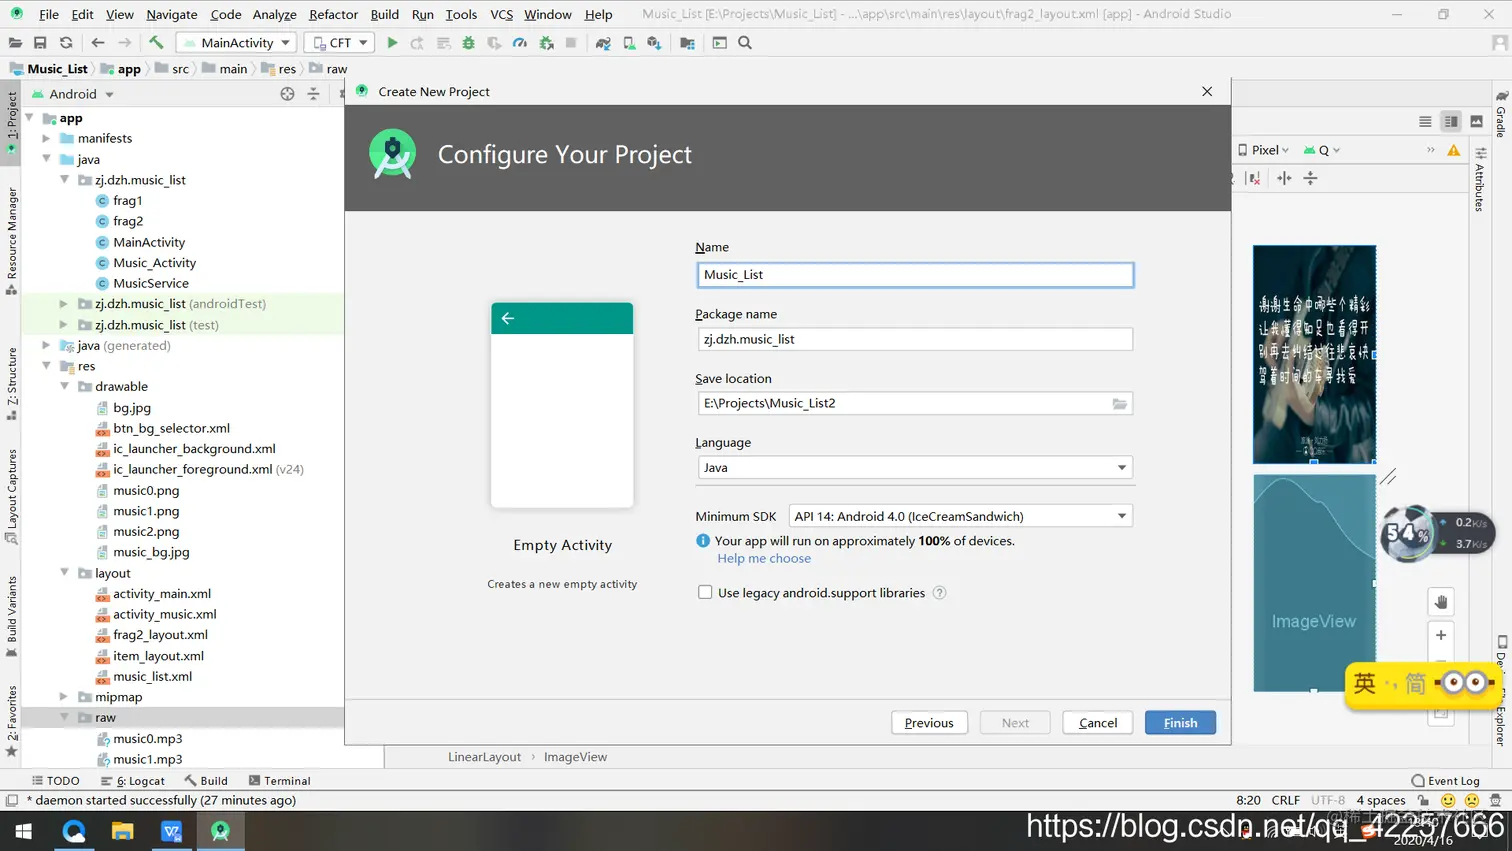
Task: Save all files via floppy disk icon
Action: point(40,43)
